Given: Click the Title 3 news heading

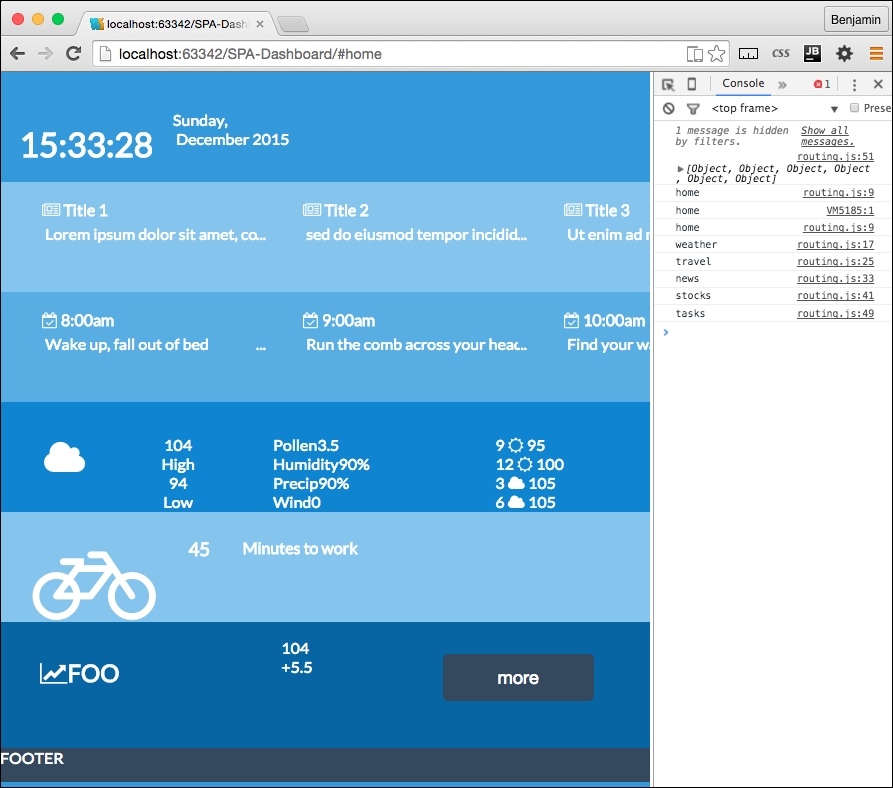Looking at the screenshot, I should tap(608, 211).
